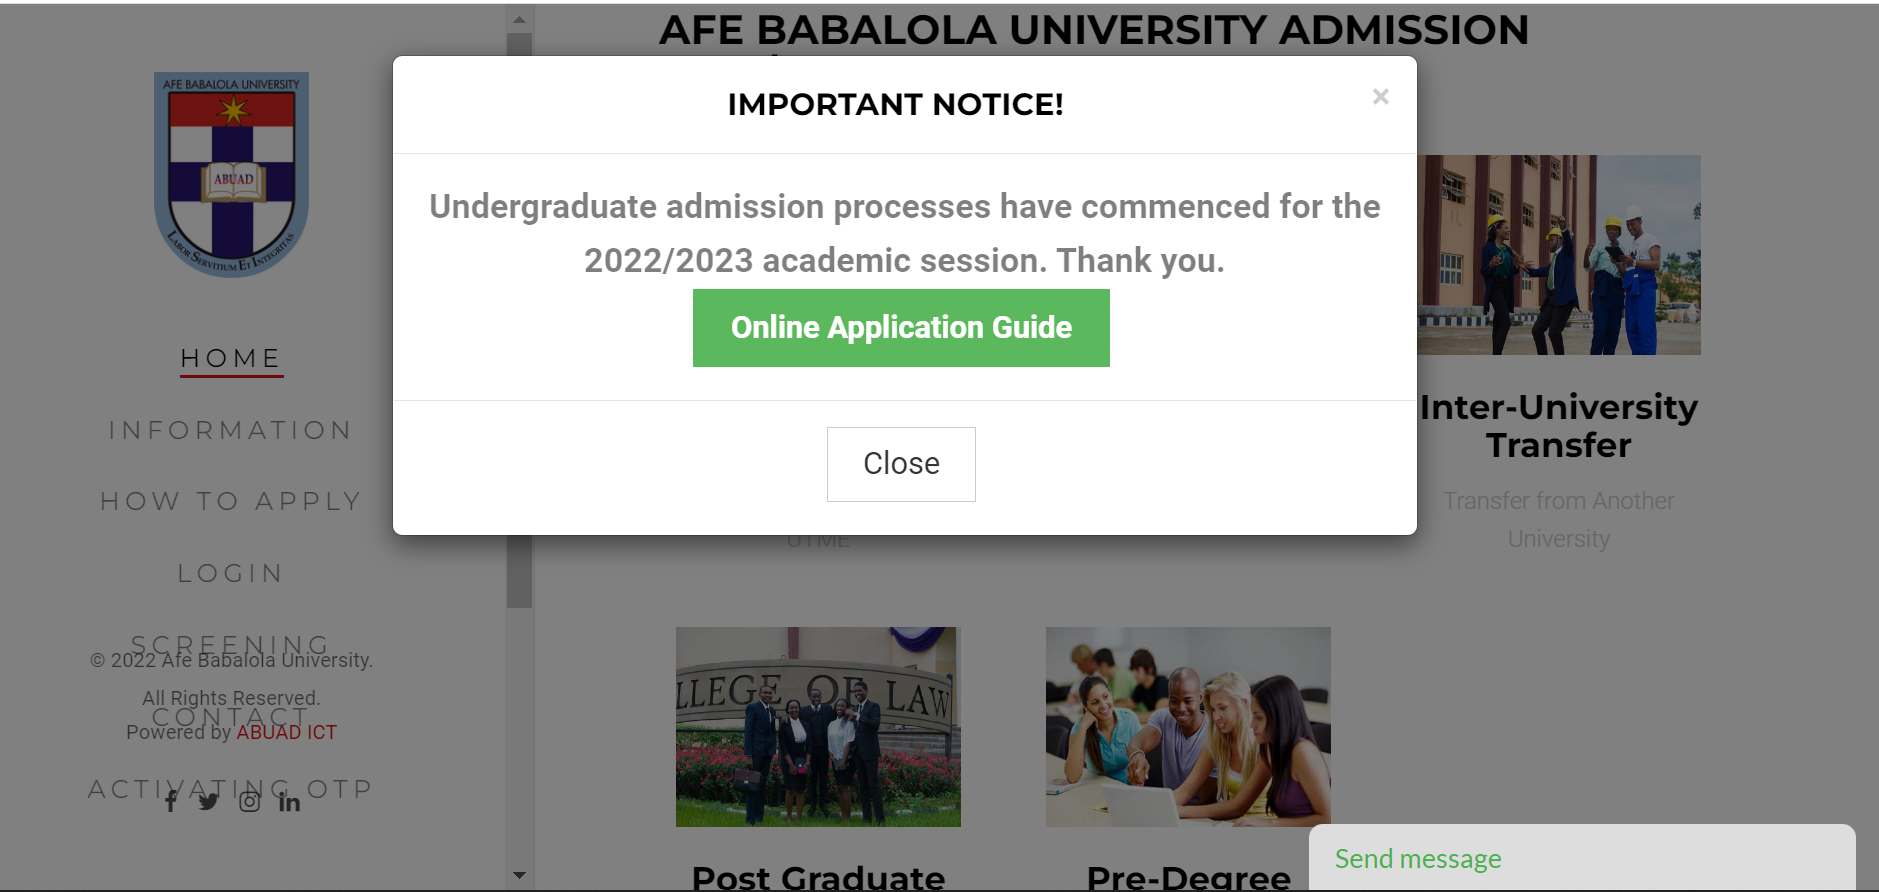Click the Afe Babalola University crest logo
Viewport: 1879px width, 892px height.
[x=231, y=174]
